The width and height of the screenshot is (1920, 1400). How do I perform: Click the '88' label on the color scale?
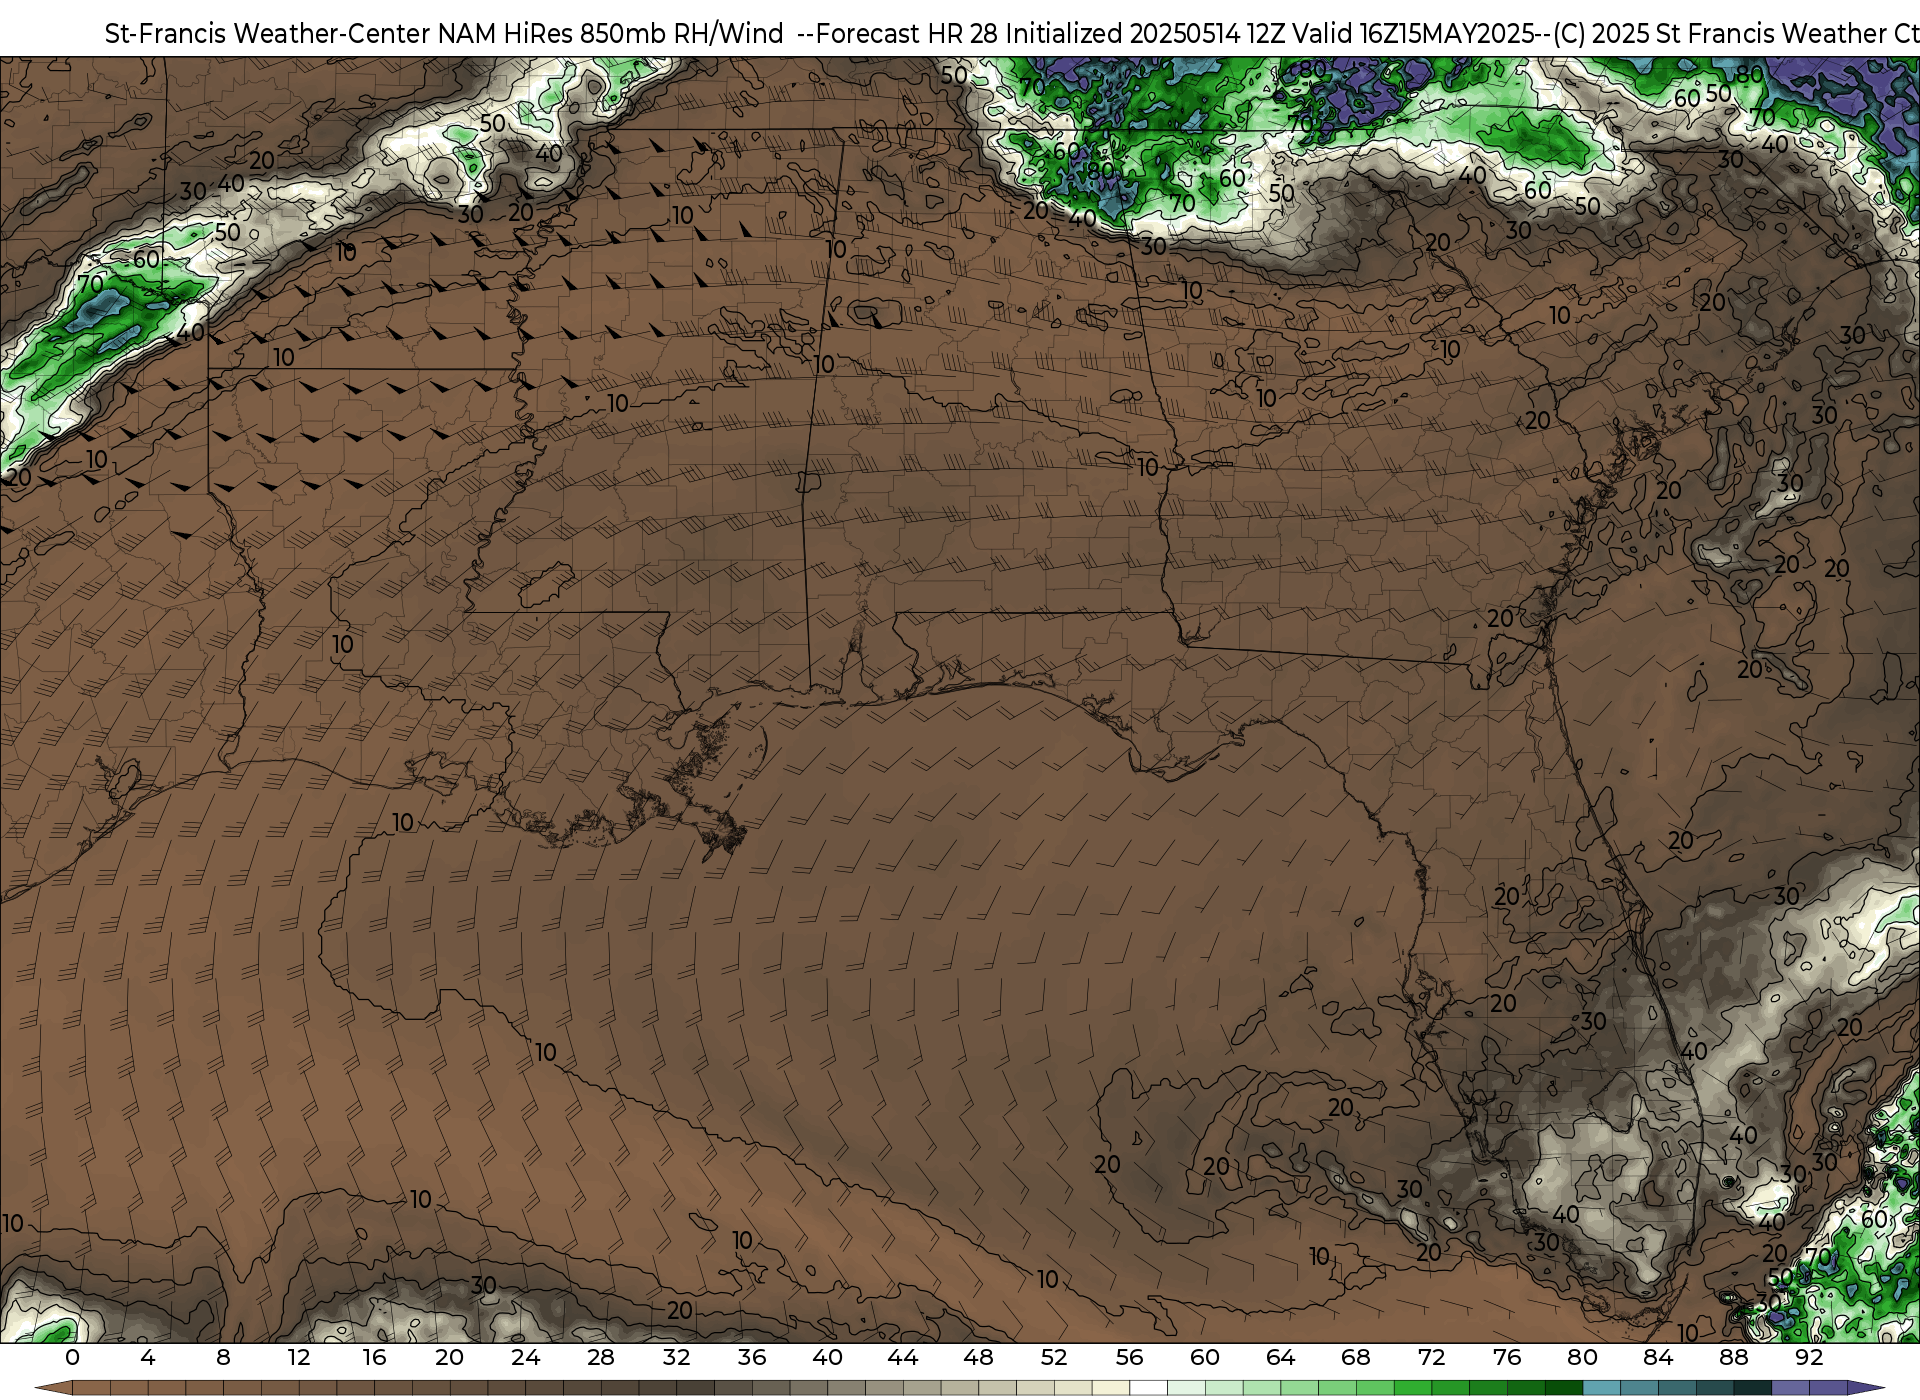1733,1358
